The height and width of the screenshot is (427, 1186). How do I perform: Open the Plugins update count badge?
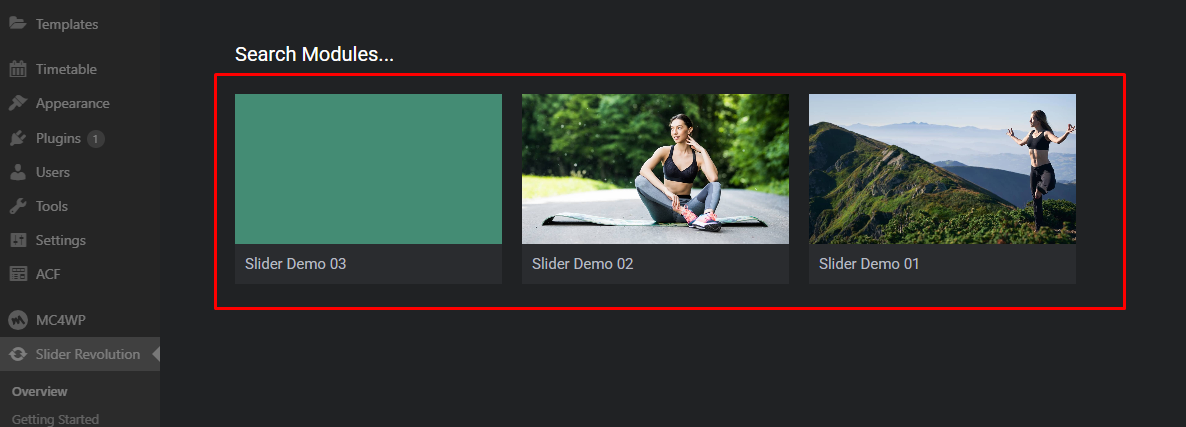(95, 139)
